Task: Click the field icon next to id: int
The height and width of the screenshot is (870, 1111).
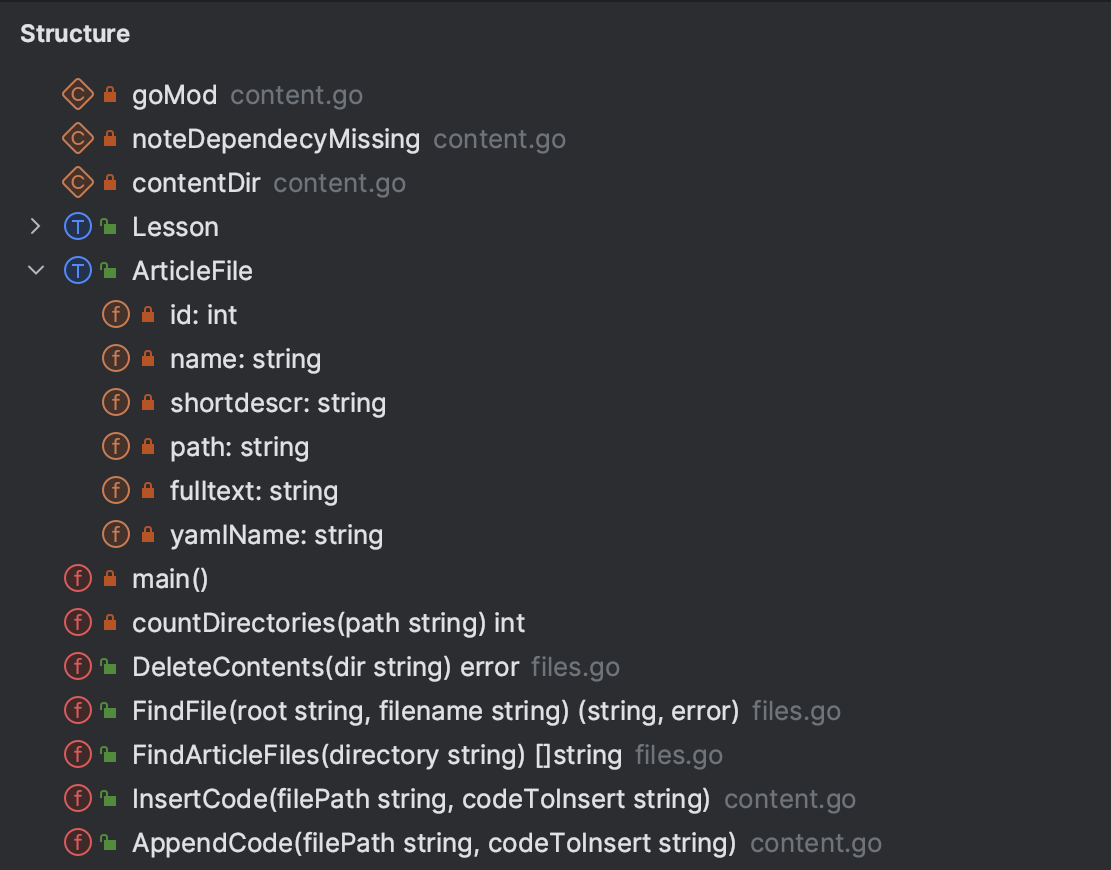Action: [x=116, y=314]
